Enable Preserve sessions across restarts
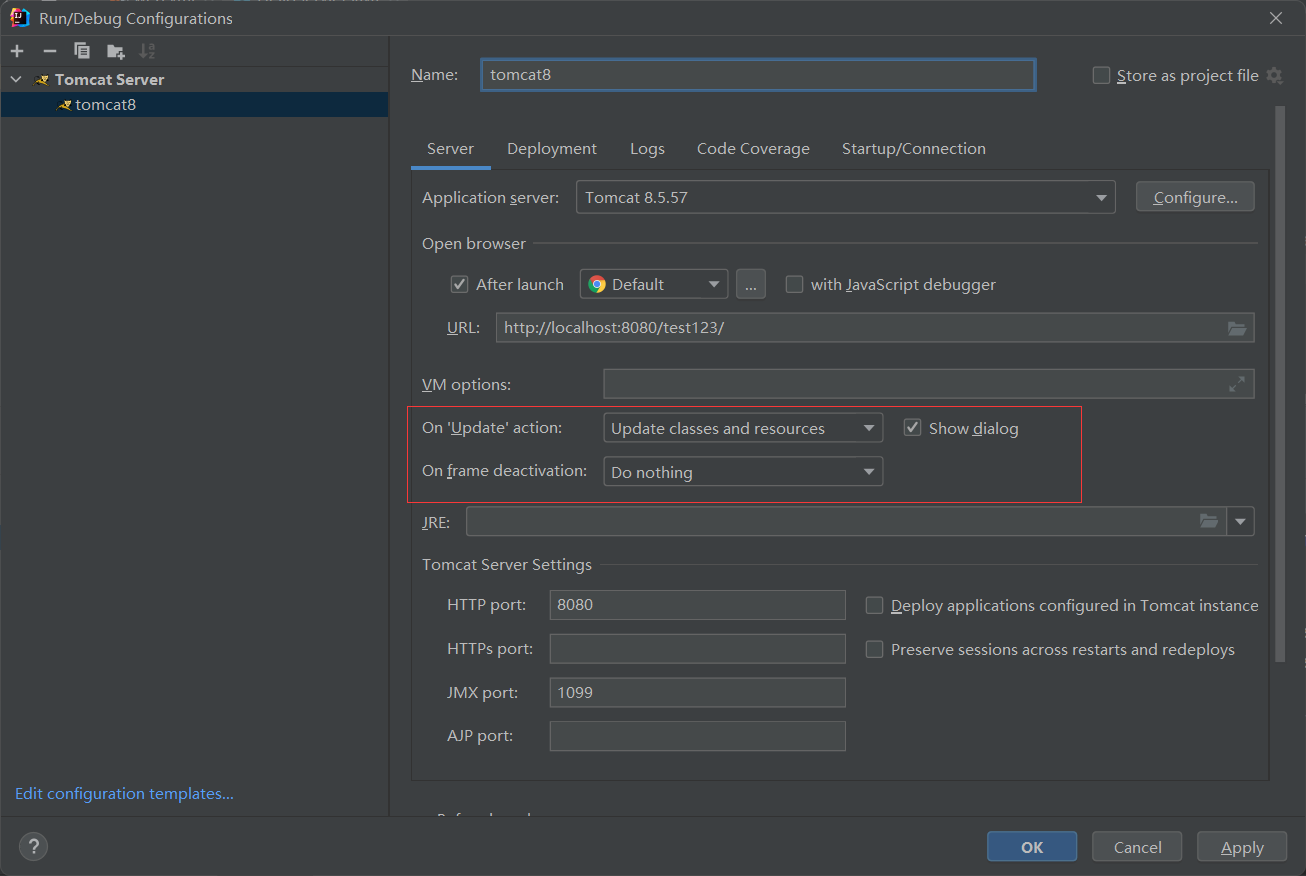Viewport: 1306px width, 876px height. tap(874, 649)
